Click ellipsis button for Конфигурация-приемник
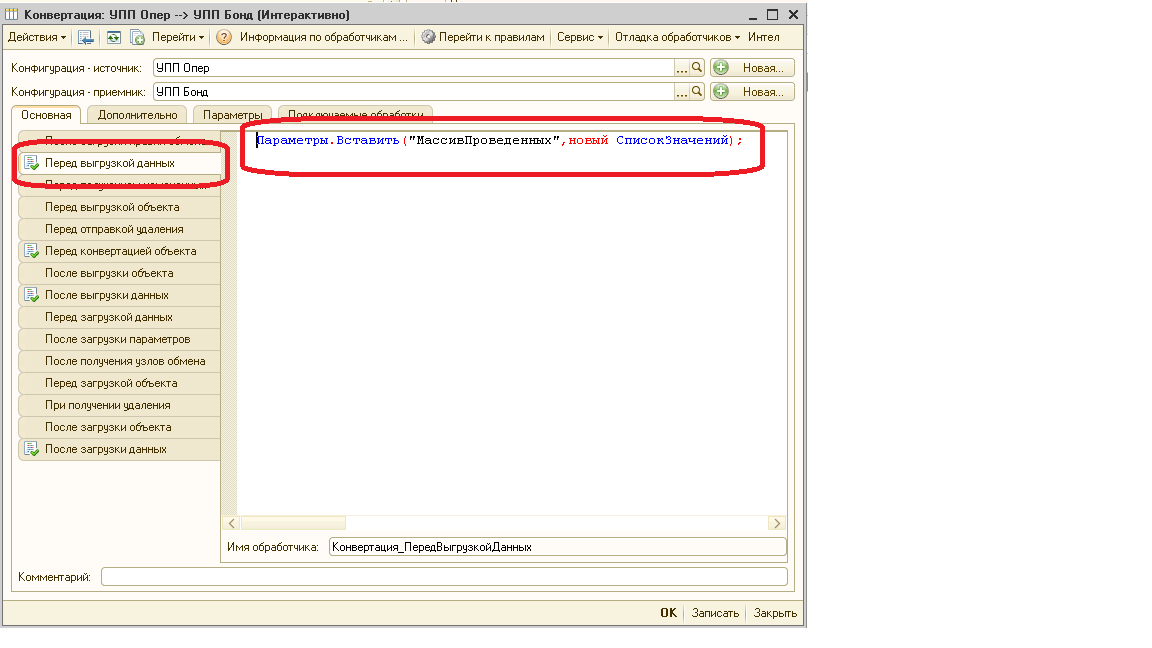 682,92
